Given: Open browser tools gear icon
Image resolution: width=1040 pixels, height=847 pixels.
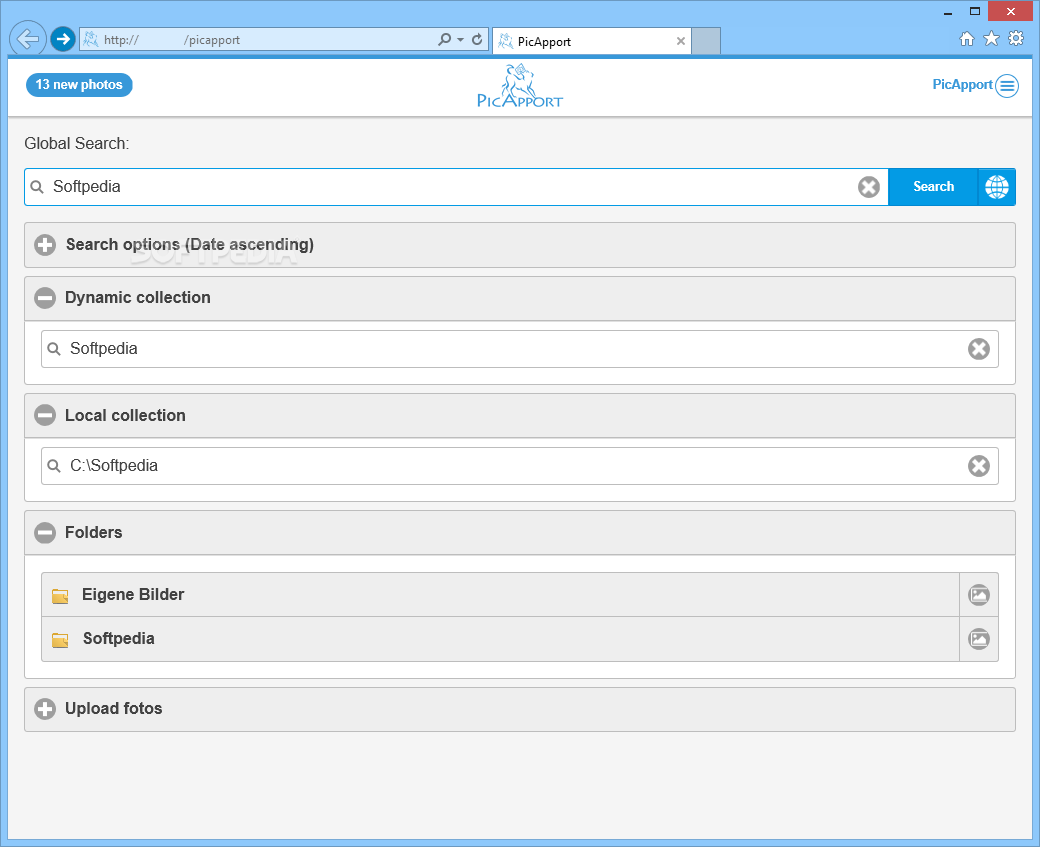Looking at the screenshot, I should pyautogui.click(x=1016, y=38).
